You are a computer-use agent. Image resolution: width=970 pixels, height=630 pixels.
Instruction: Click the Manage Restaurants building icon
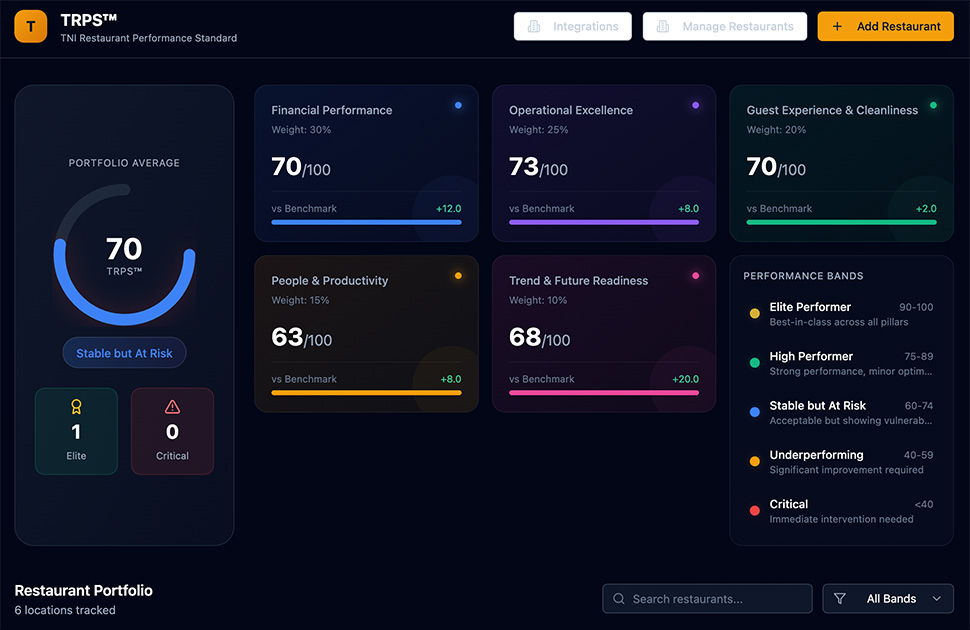[662, 27]
